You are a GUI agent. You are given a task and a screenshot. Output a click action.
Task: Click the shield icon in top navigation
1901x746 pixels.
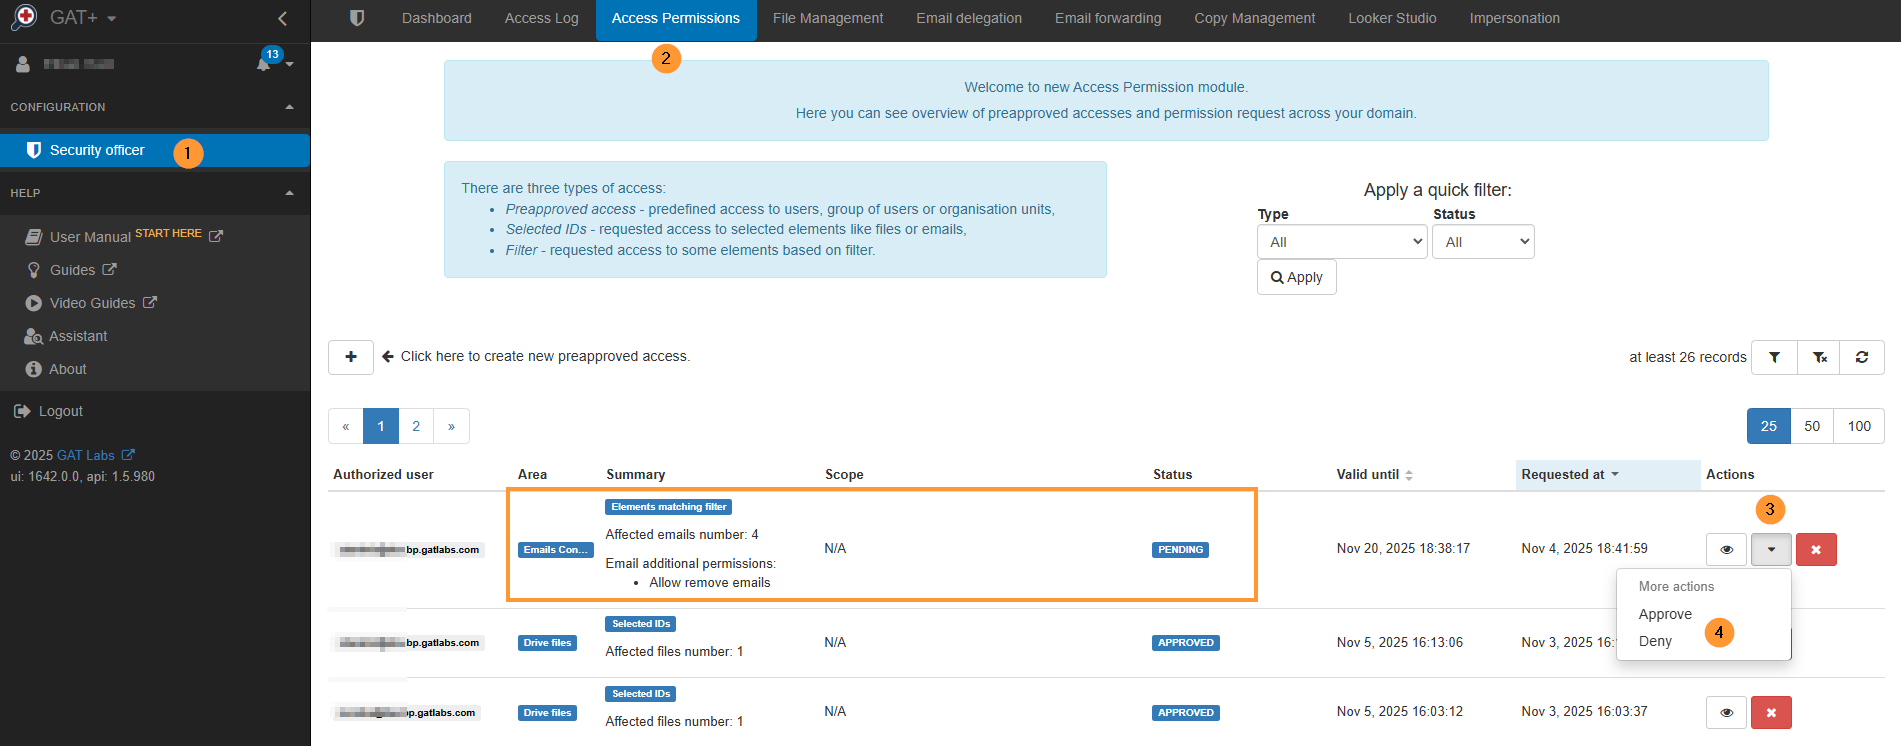coord(357,18)
